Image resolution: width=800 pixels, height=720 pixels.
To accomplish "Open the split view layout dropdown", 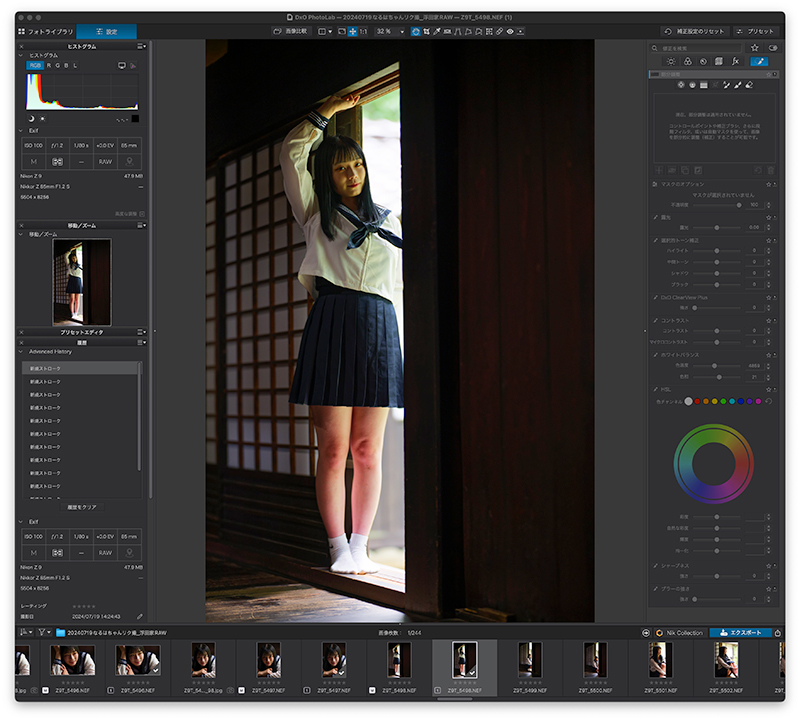I will pos(325,32).
